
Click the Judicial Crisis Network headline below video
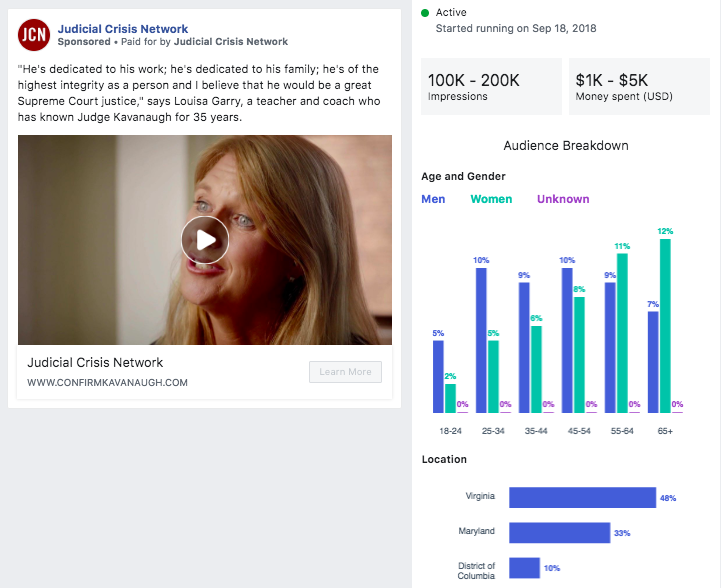(95, 362)
